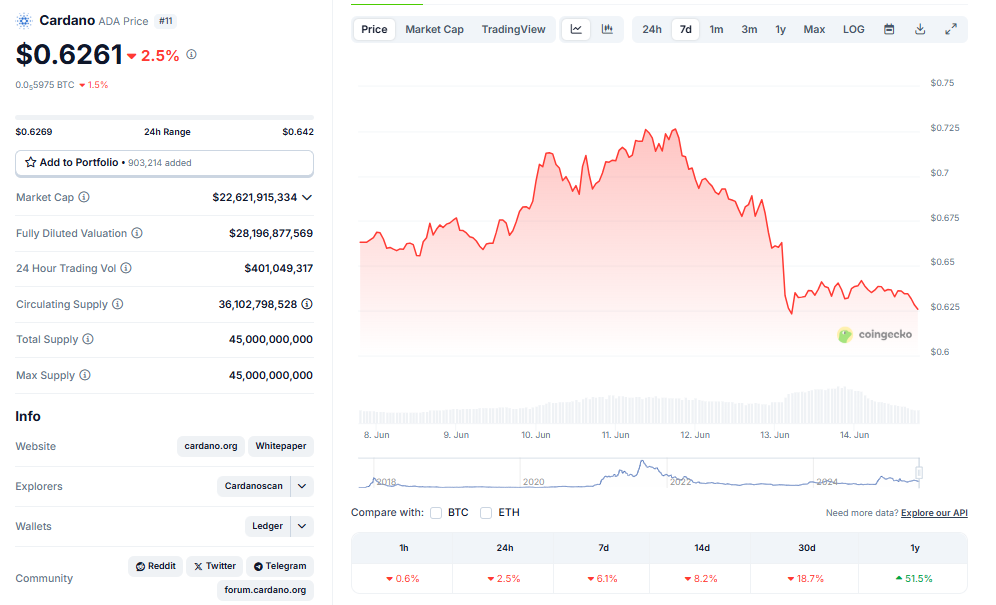Open Wallets dropdown arrow
This screenshot has height=605, width=996.
[x=302, y=526]
